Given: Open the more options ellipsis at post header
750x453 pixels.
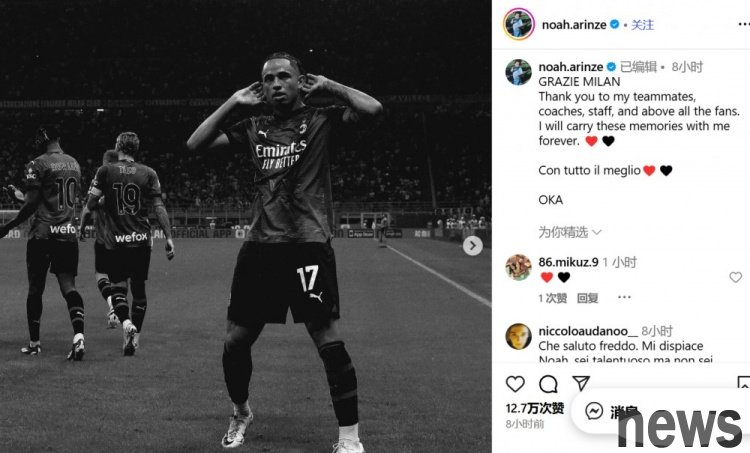Looking at the screenshot, I should [744, 24].
